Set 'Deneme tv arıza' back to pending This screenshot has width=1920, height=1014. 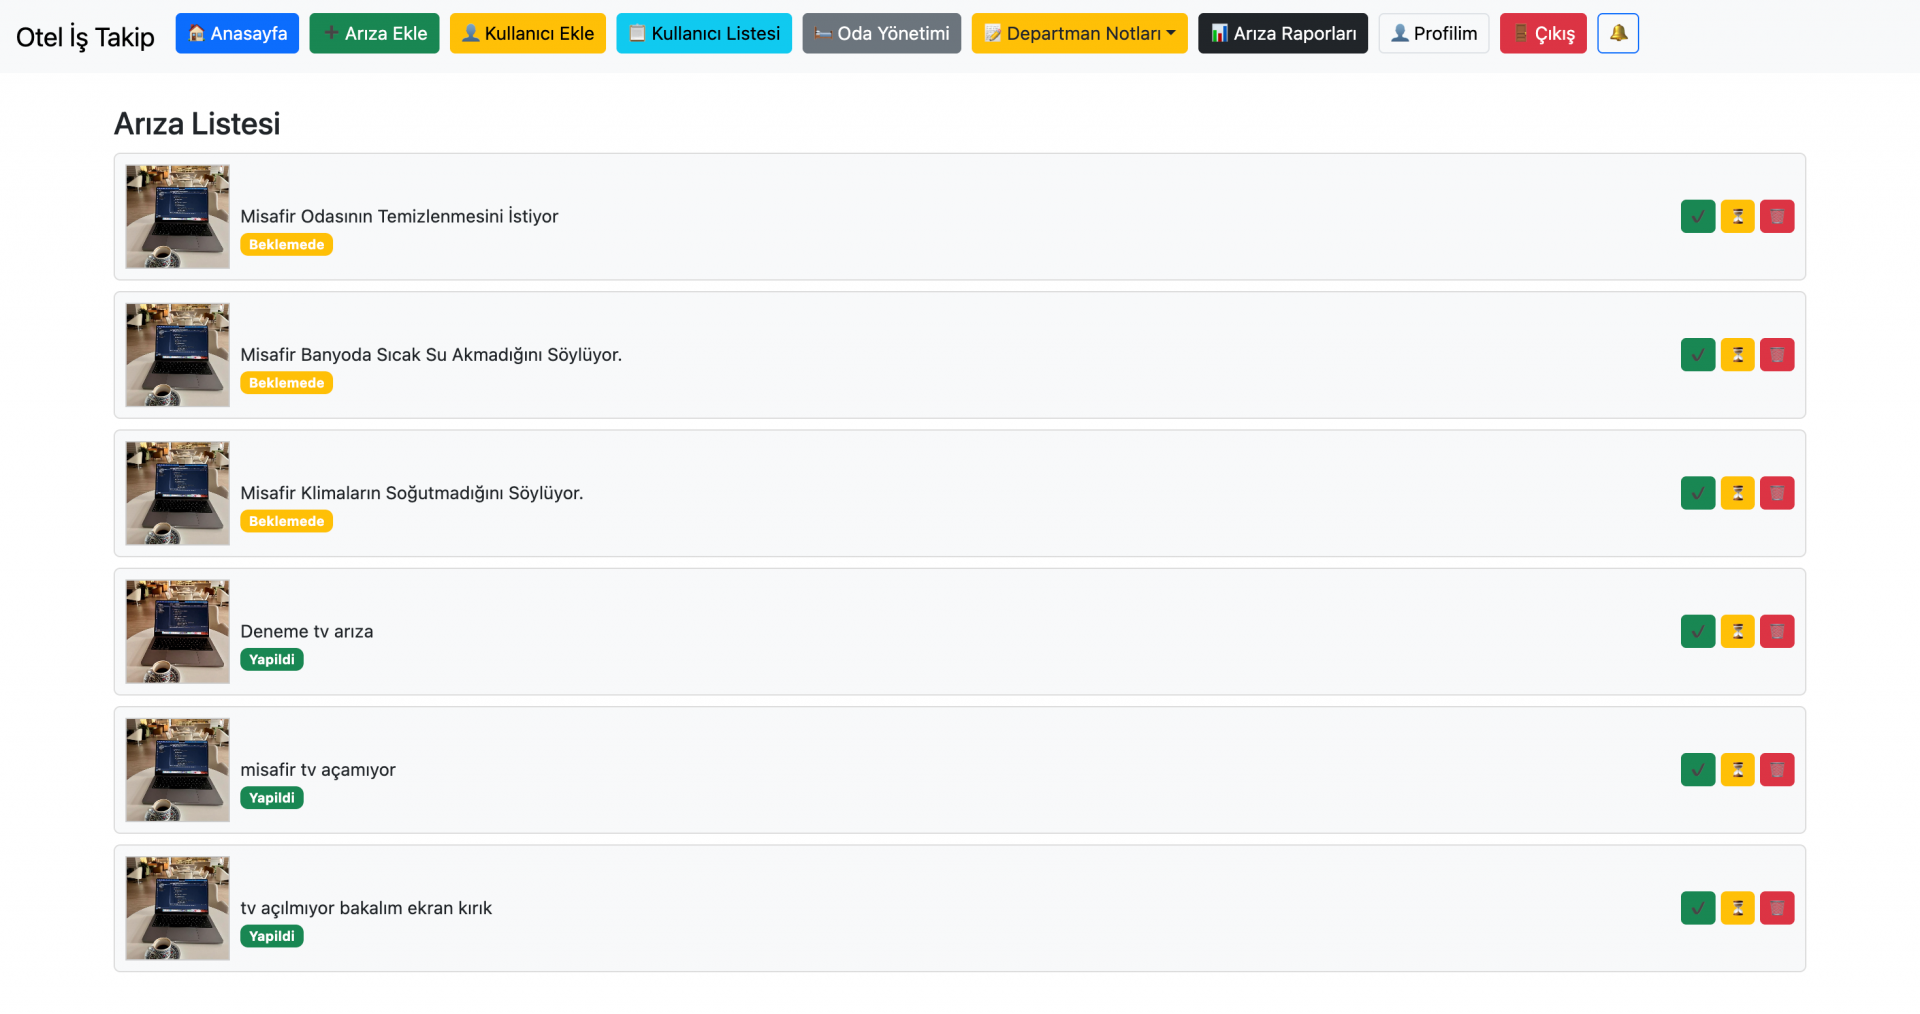tap(1737, 631)
